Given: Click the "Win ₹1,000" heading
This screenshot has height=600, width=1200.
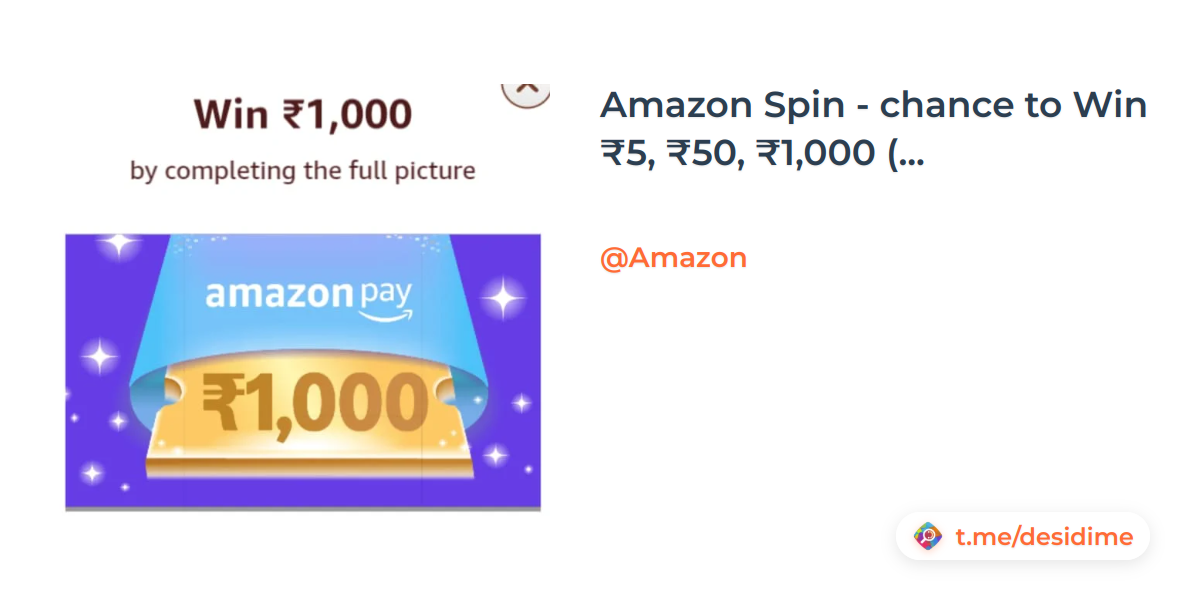Looking at the screenshot, I should point(303,114).
